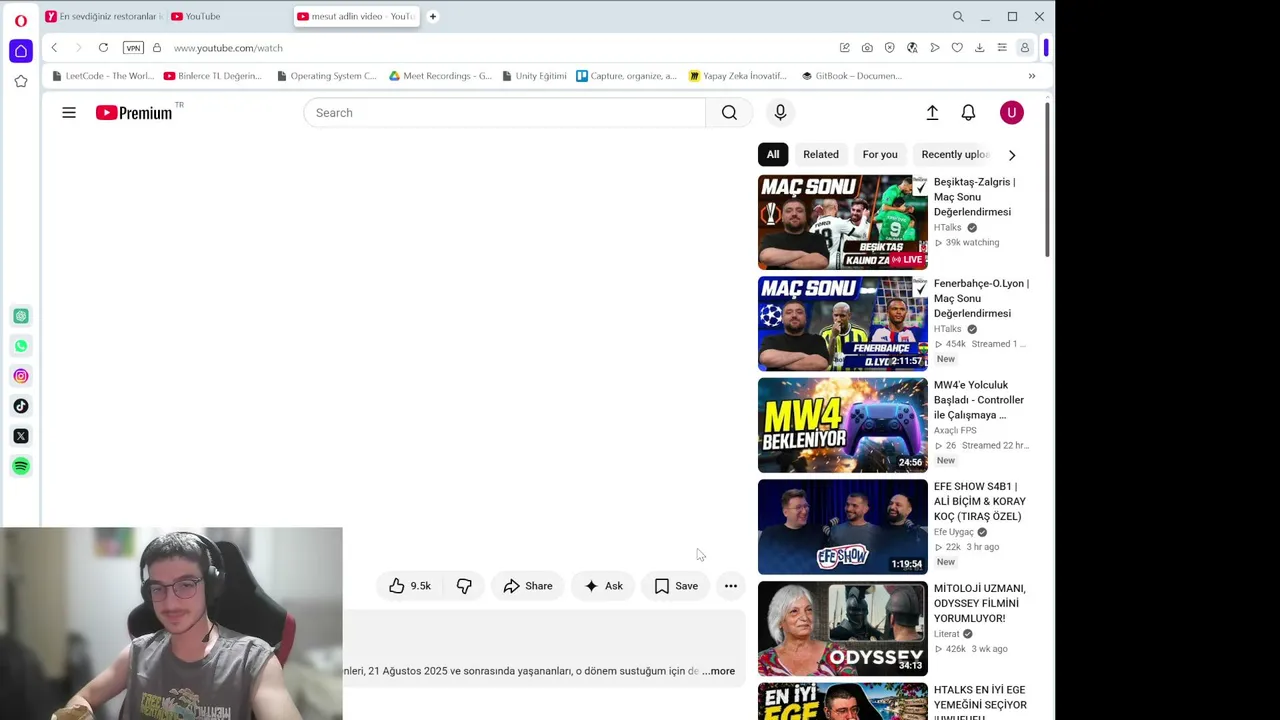Open the LeetCode bookmark
The height and width of the screenshot is (720, 1280).
tap(103, 76)
